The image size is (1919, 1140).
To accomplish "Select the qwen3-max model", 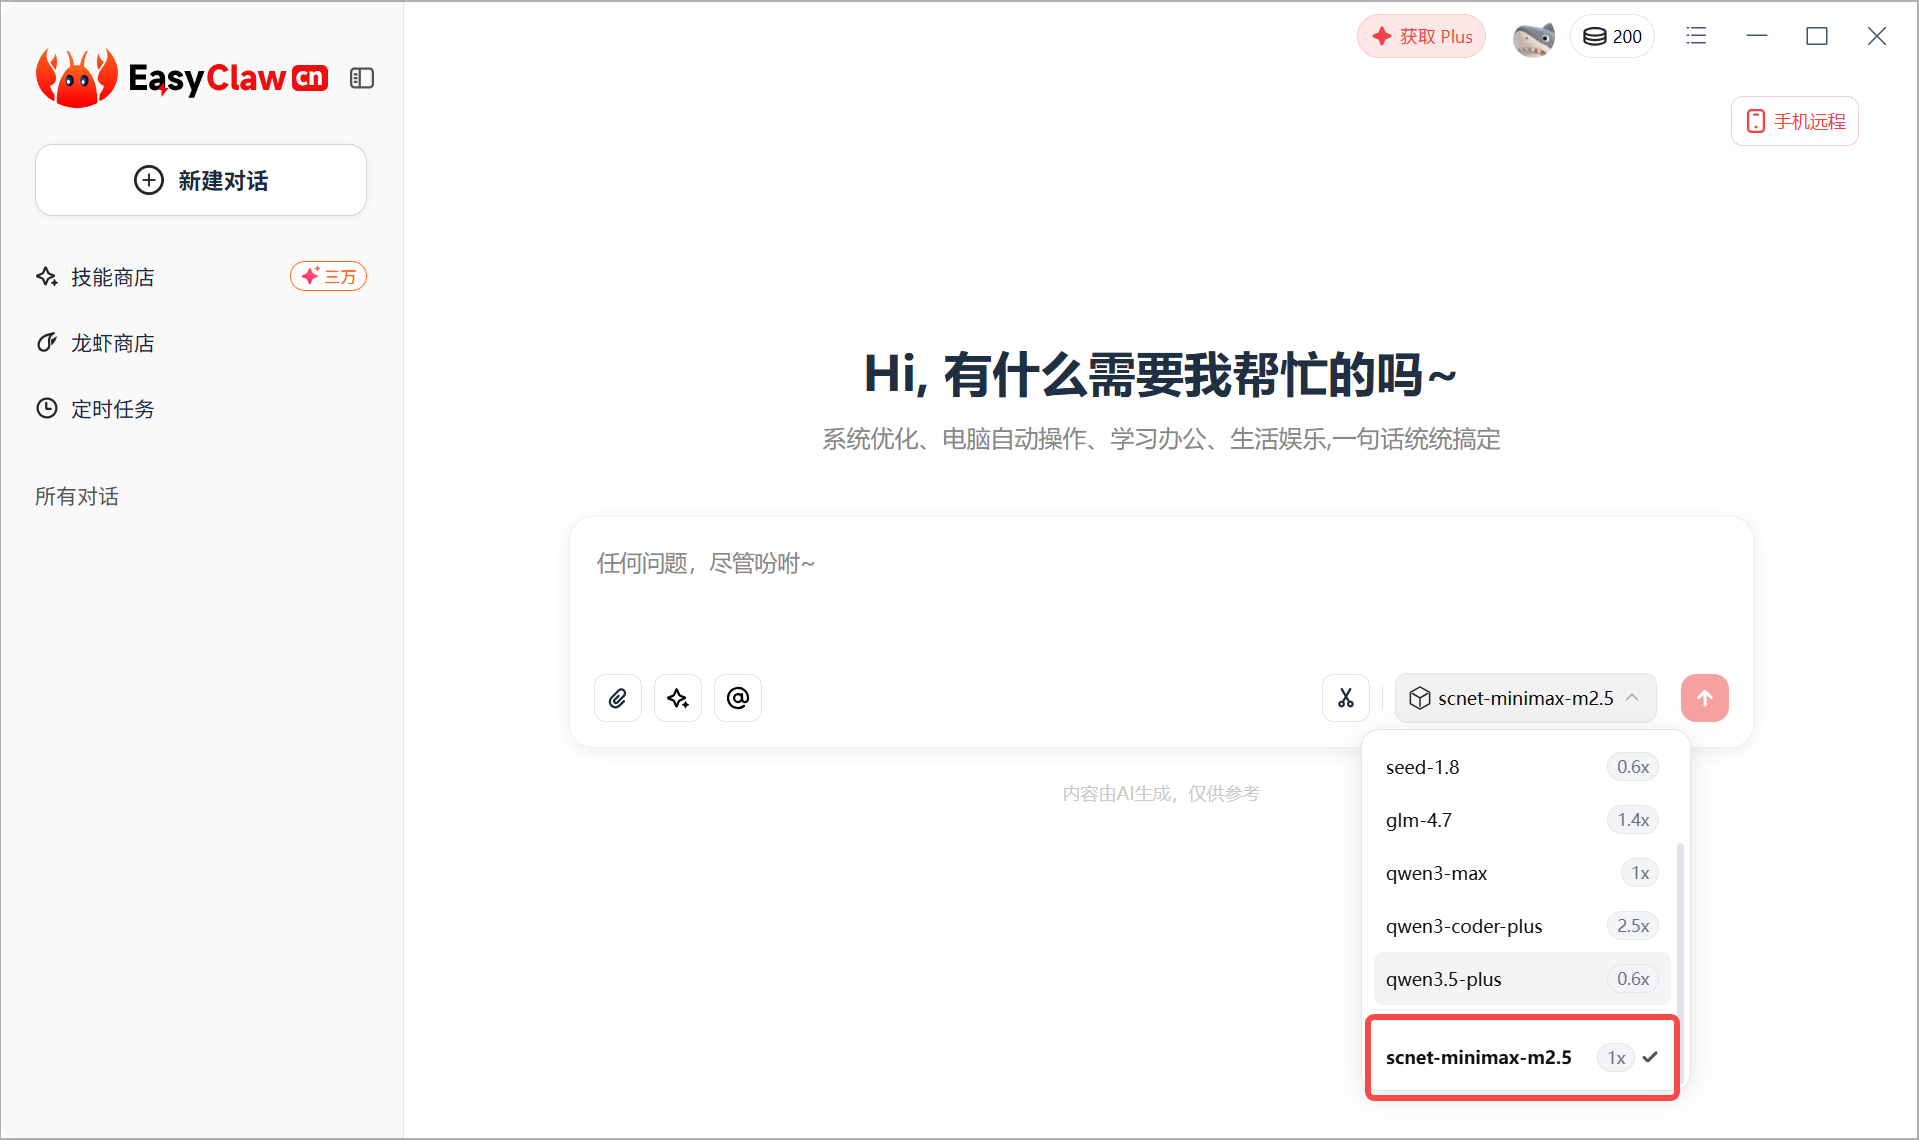I will [x=1436, y=872].
